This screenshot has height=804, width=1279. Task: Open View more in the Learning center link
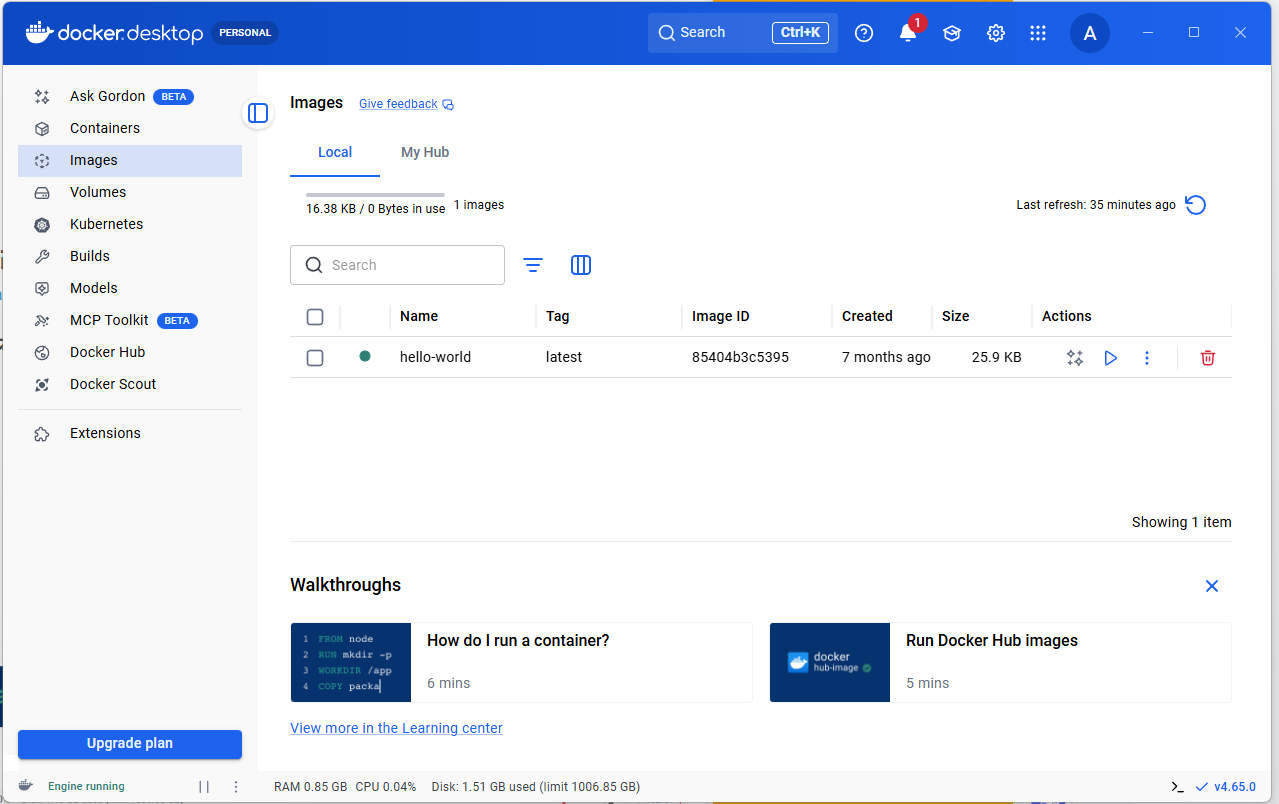pyautogui.click(x=396, y=728)
